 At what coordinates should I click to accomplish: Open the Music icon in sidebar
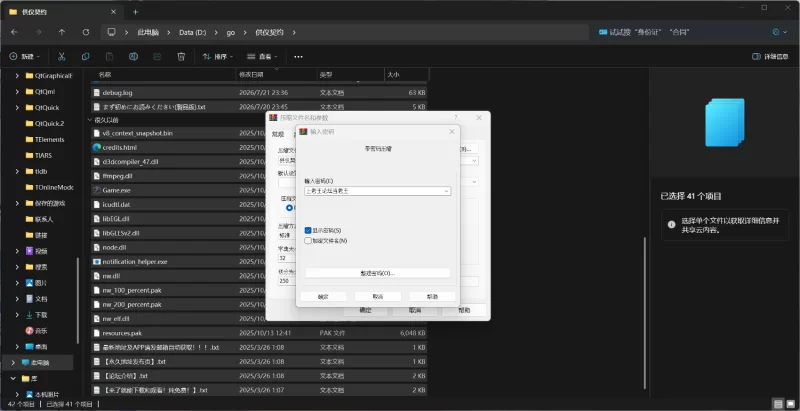[x=30, y=331]
